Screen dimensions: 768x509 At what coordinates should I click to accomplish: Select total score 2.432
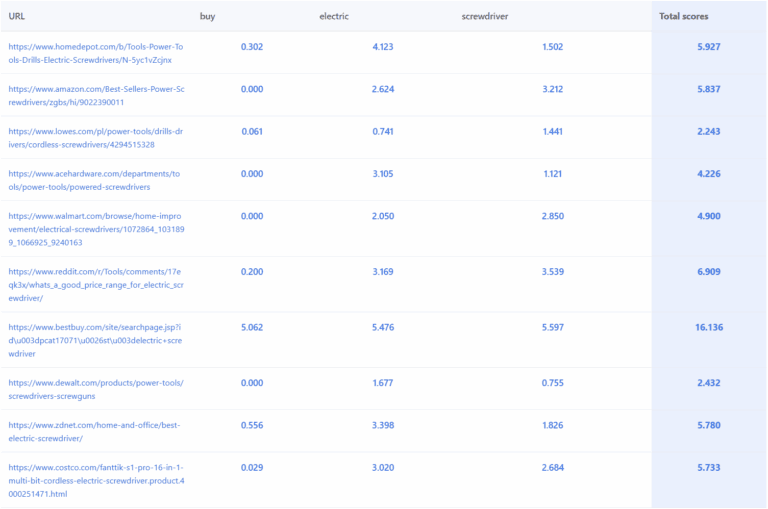click(x=709, y=383)
